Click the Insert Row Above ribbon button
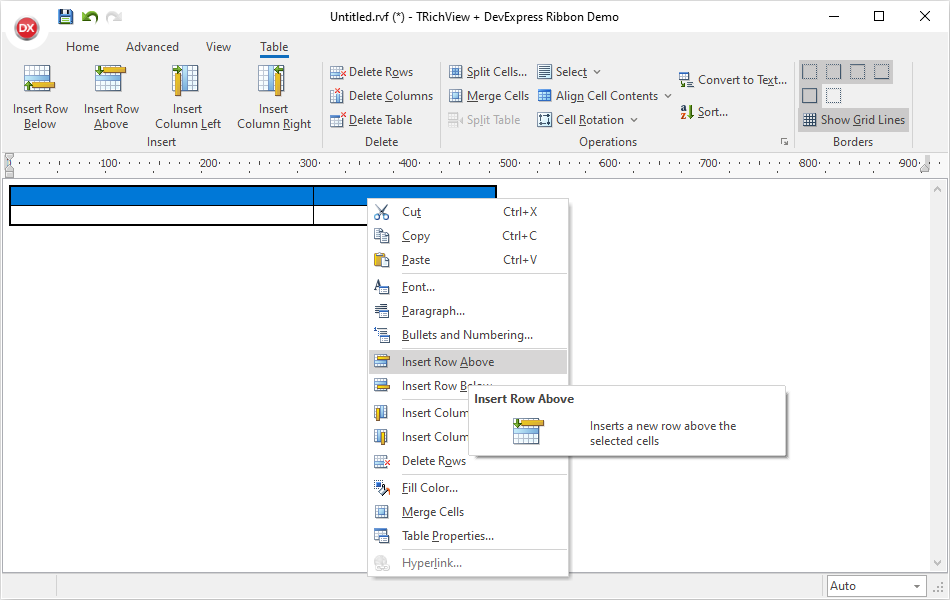Image resolution: width=950 pixels, height=600 pixels. (111, 98)
